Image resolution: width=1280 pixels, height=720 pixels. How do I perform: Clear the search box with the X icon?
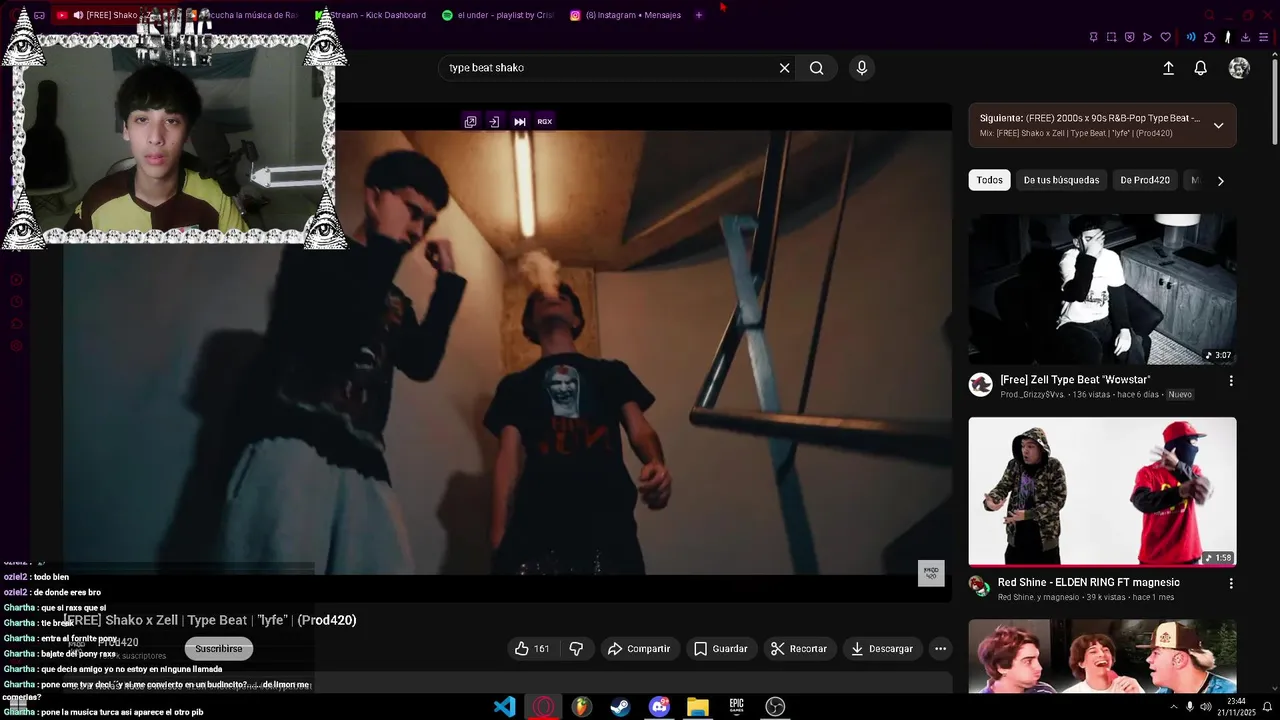pos(785,68)
